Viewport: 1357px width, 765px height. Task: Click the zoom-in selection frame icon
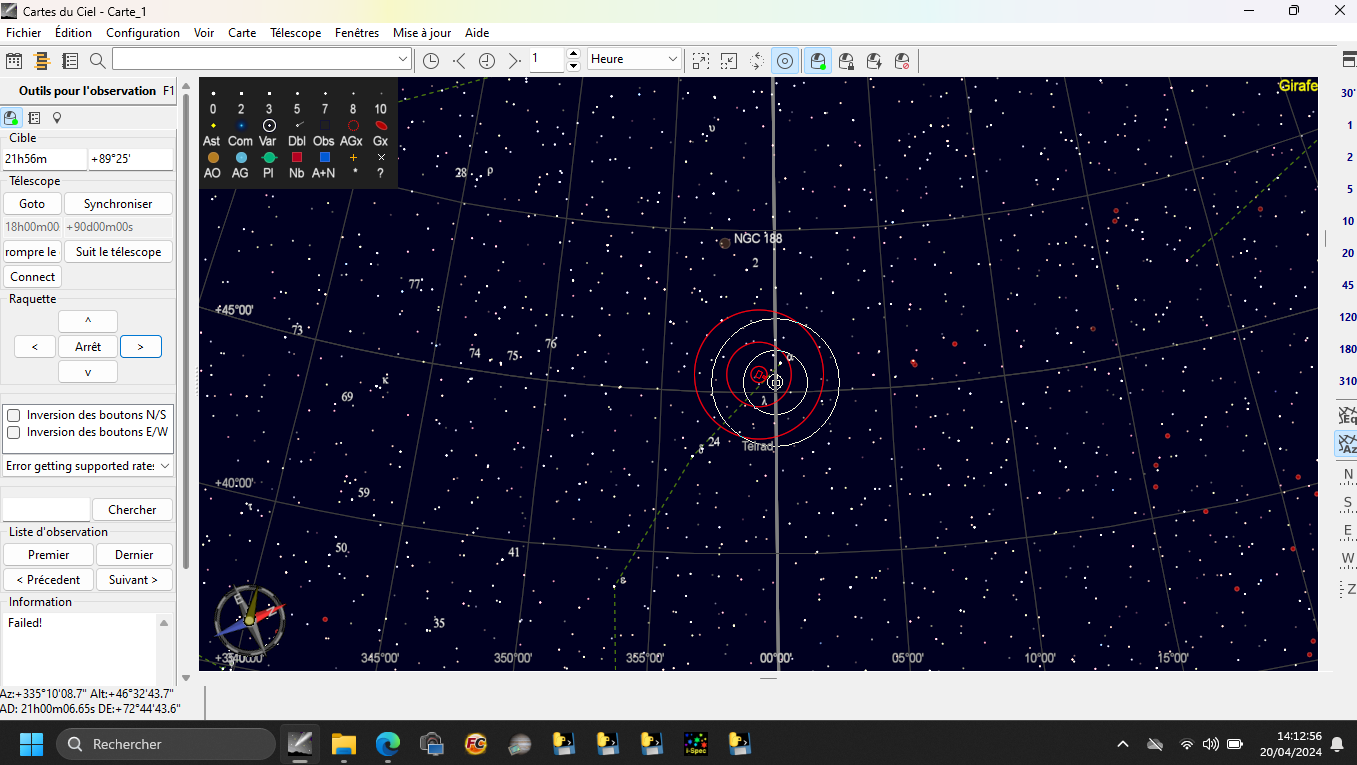coord(701,60)
